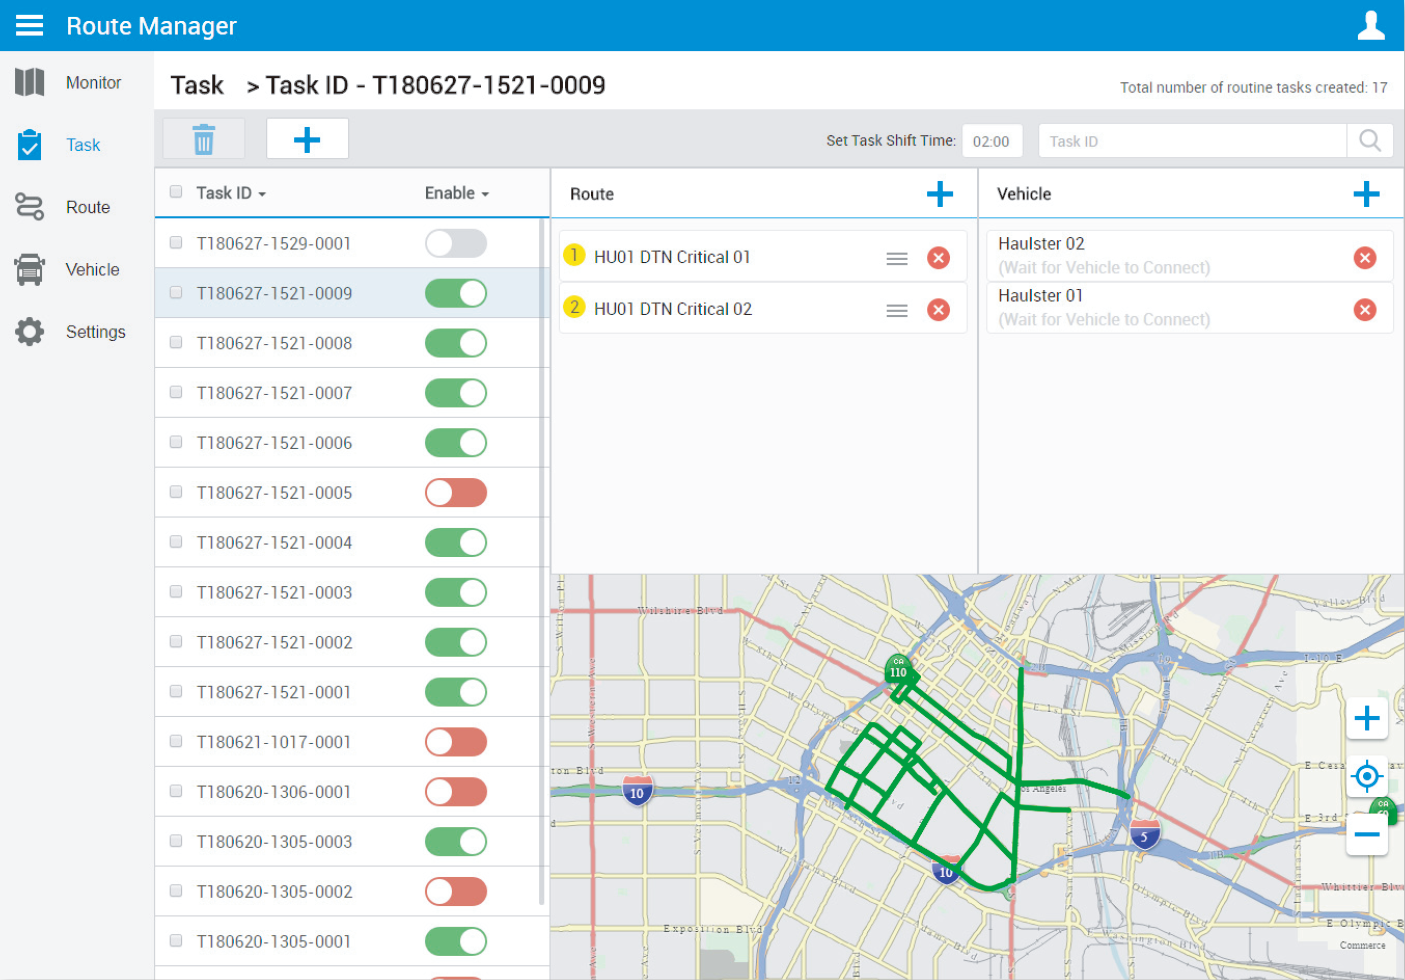Open the hamburger menu next to Route Manager

(28, 24)
